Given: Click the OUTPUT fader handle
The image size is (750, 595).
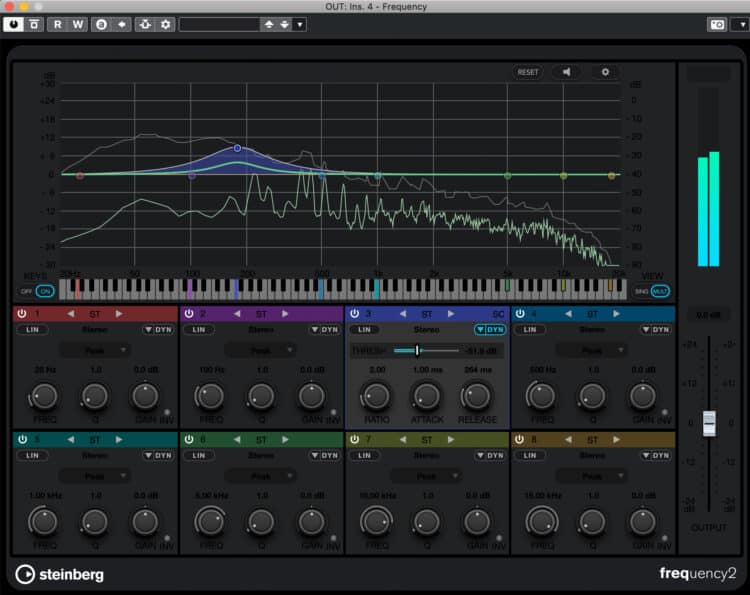Looking at the screenshot, I should (x=709, y=423).
